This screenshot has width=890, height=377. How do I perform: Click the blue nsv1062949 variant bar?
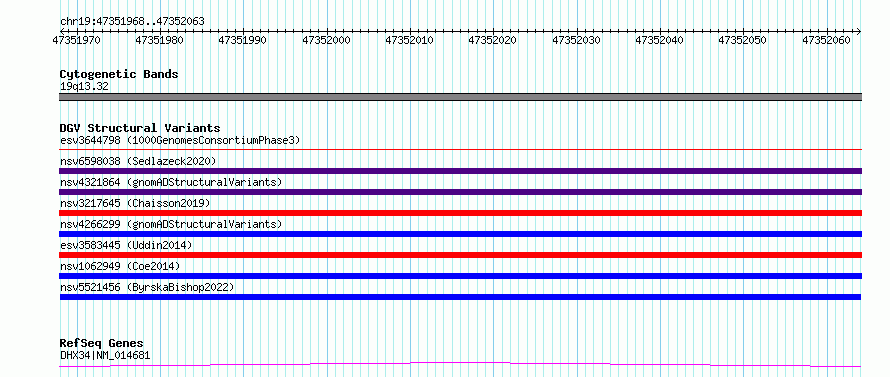(x=460, y=276)
